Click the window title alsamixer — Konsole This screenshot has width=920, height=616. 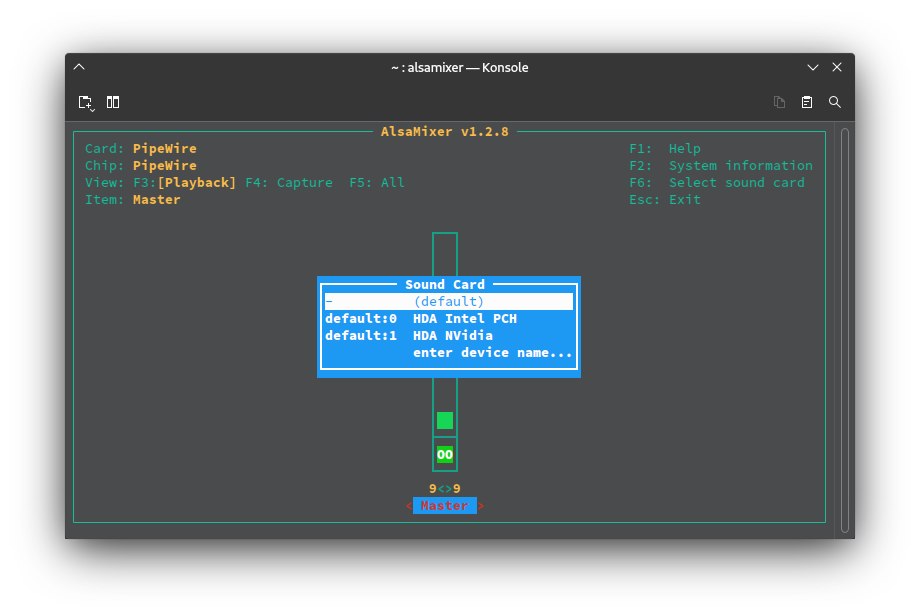(x=459, y=67)
